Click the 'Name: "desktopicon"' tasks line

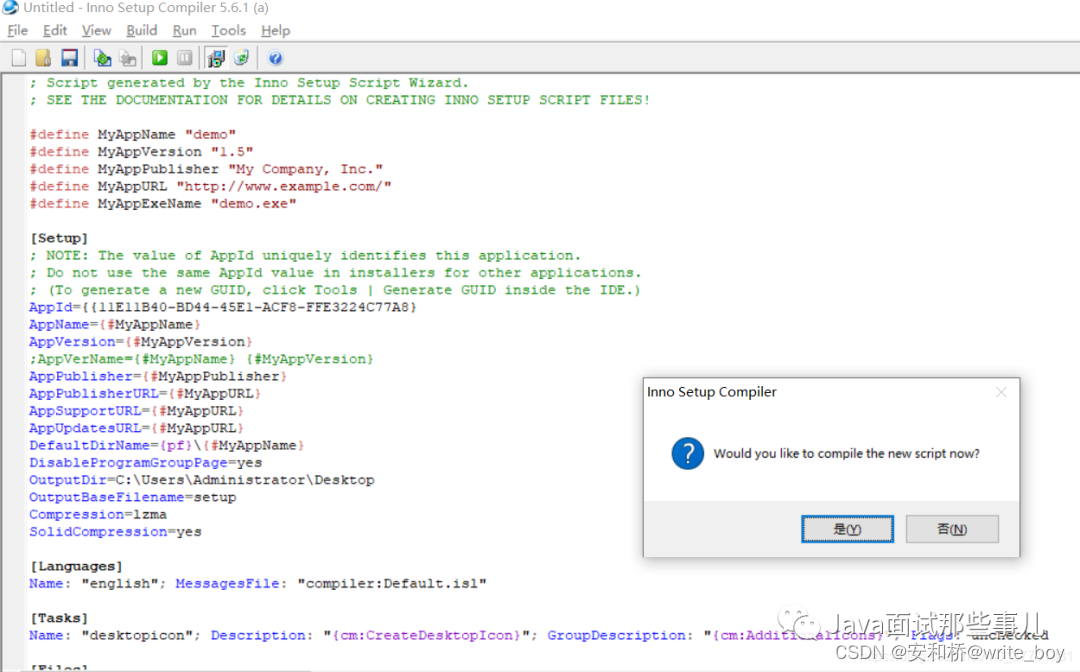[x=539, y=635]
